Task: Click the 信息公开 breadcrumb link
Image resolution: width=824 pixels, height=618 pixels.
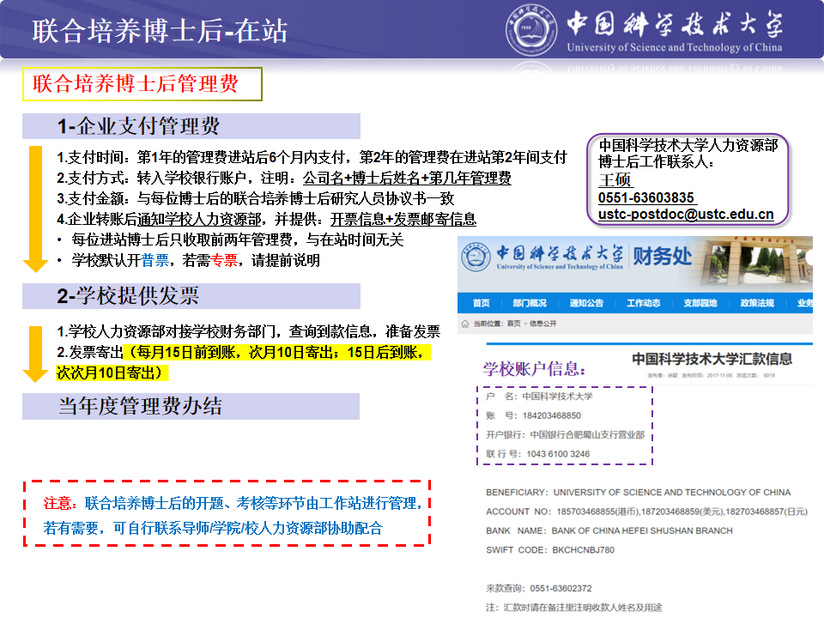Action: point(541,324)
